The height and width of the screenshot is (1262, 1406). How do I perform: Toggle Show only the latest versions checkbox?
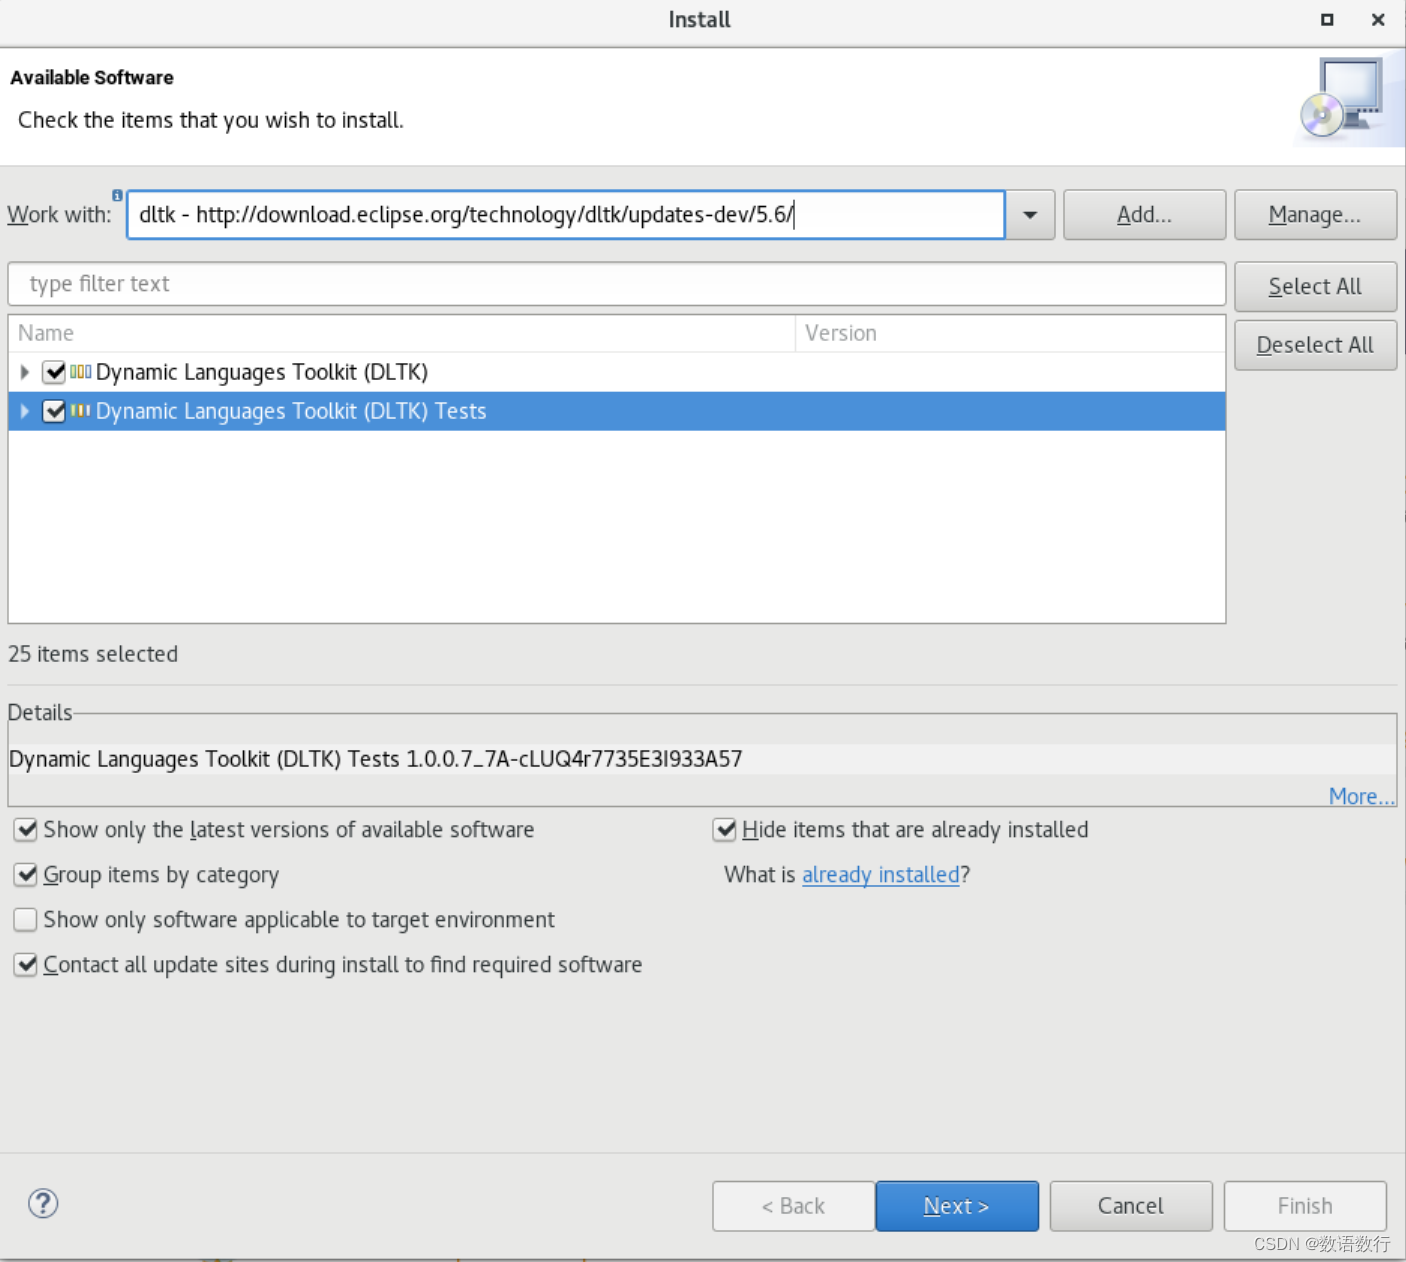click(26, 830)
